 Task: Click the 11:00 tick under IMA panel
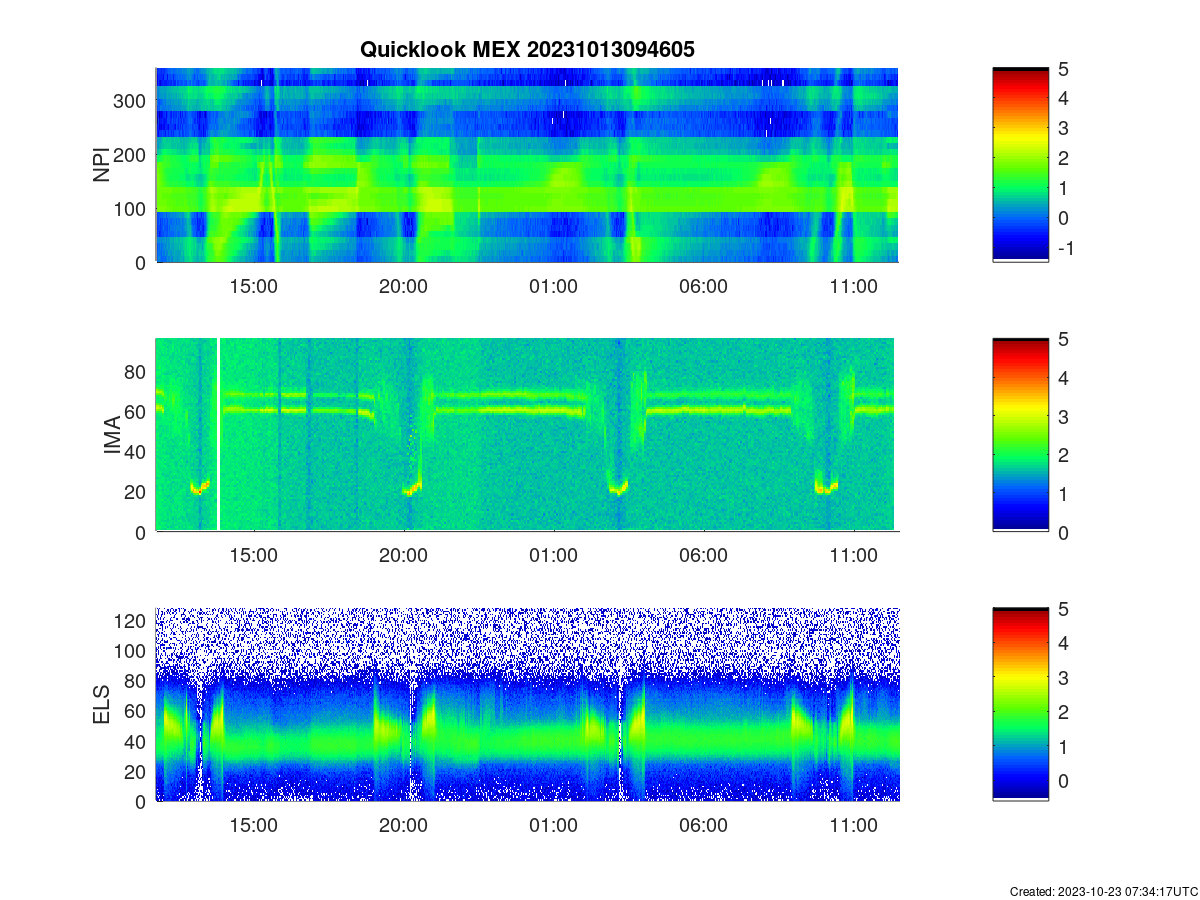pyautogui.click(x=854, y=555)
